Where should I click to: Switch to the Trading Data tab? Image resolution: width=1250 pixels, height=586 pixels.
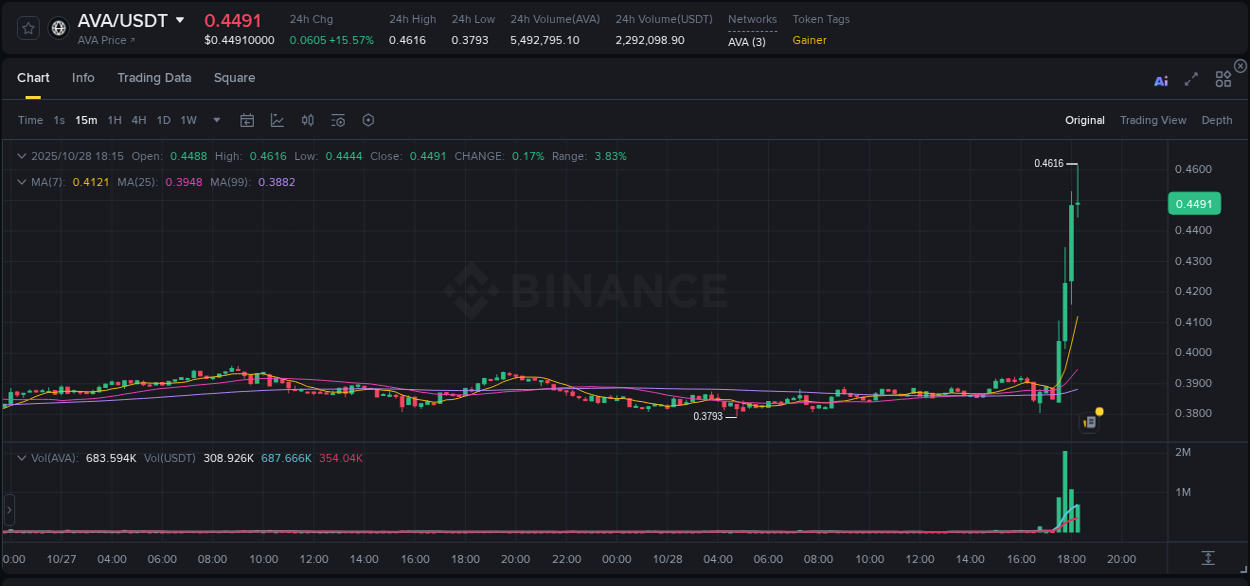coord(154,78)
